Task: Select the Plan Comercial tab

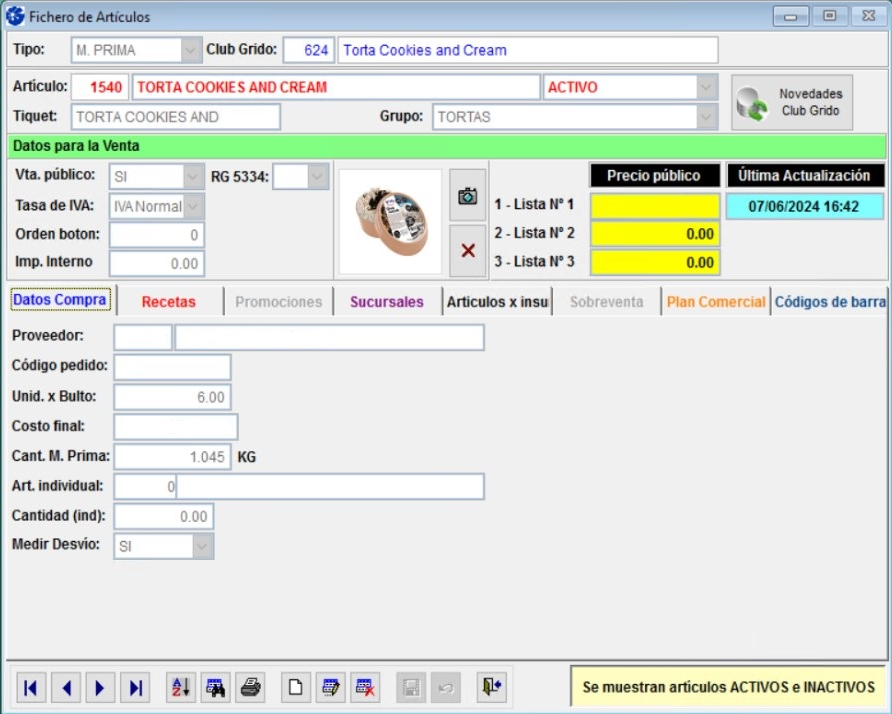Action: pyautogui.click(x=716, y=302)
